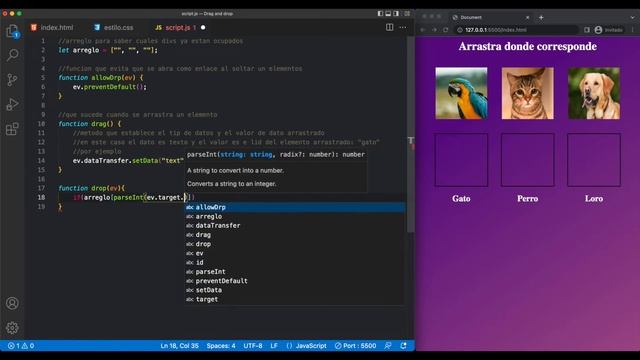Open the Run and Debug view
The image size is (640, 360).
[12, 104]
